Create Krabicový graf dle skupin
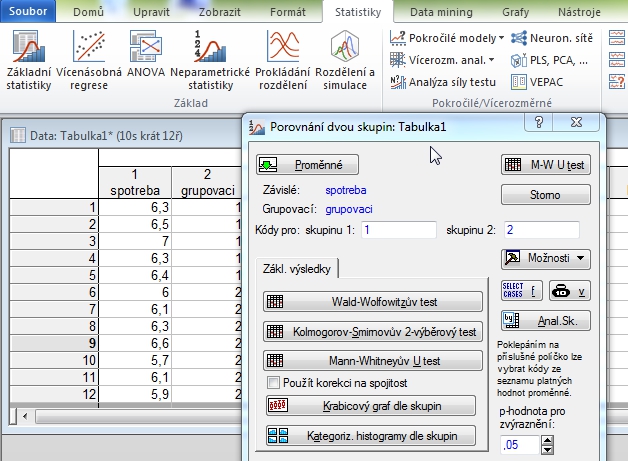 pos(371,406)
